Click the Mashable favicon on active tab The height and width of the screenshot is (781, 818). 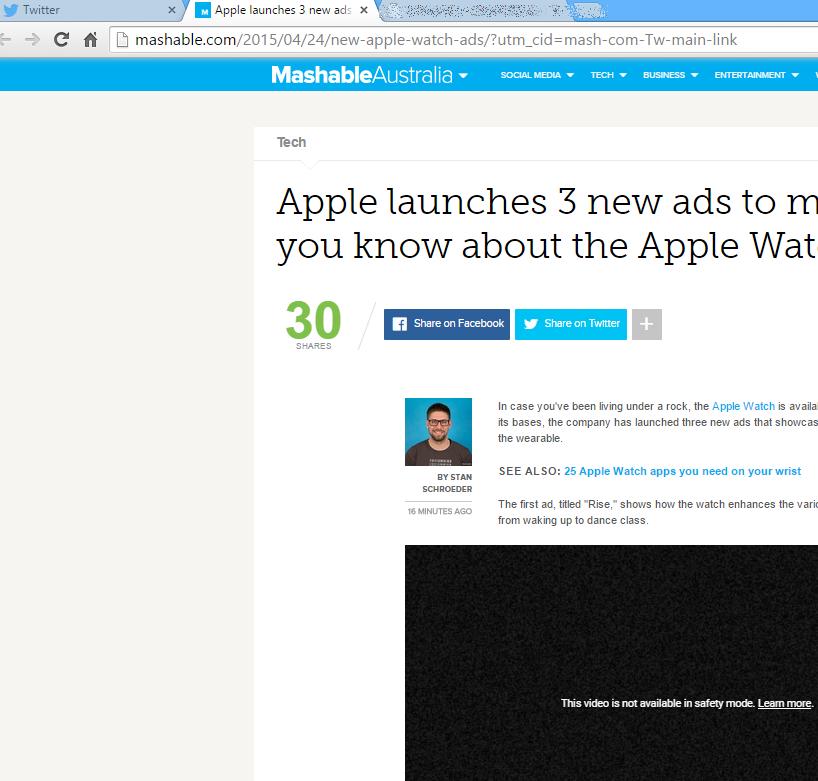(203, 10)
